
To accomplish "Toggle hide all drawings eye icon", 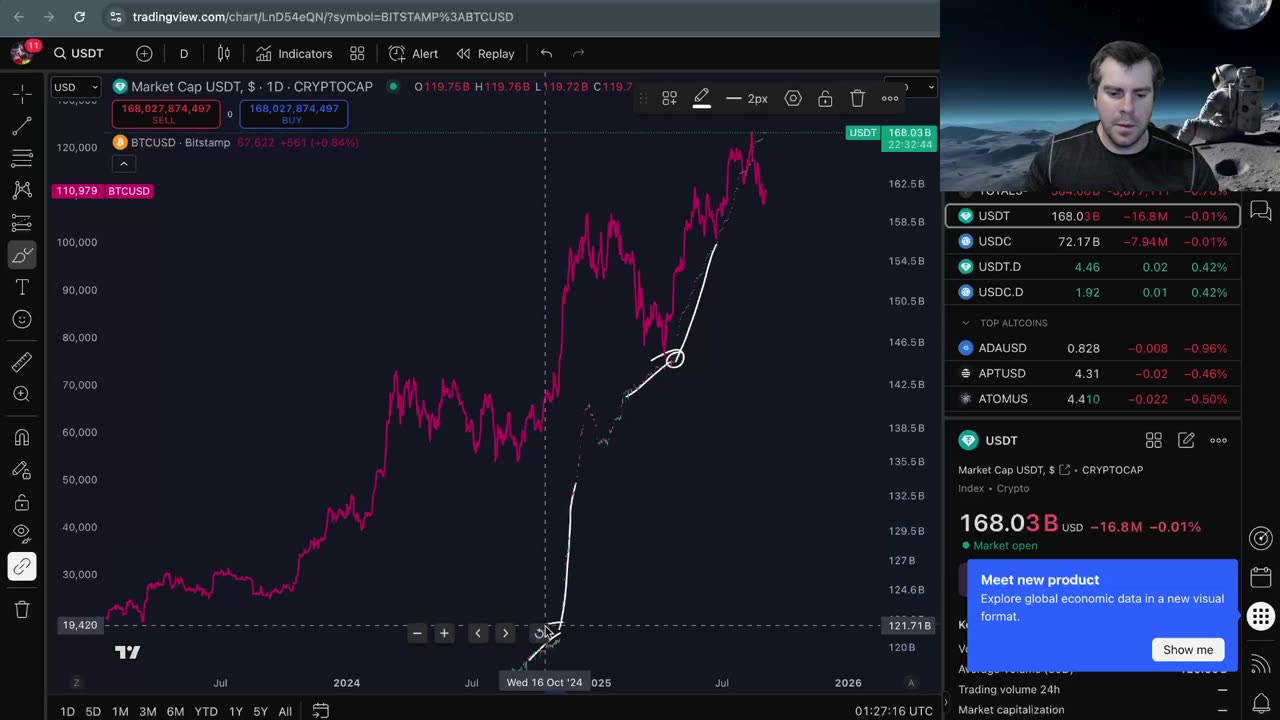I will pos(22,534).
